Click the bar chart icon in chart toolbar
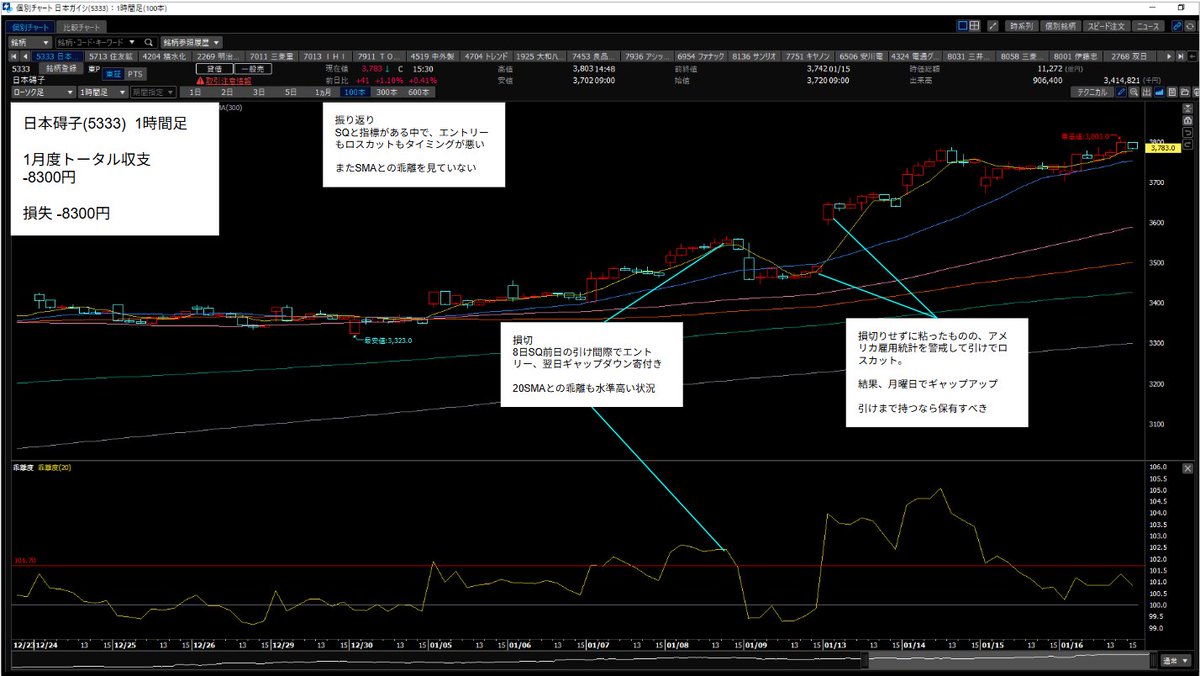The image size is (1200, 676). [x=1147, y=91]
